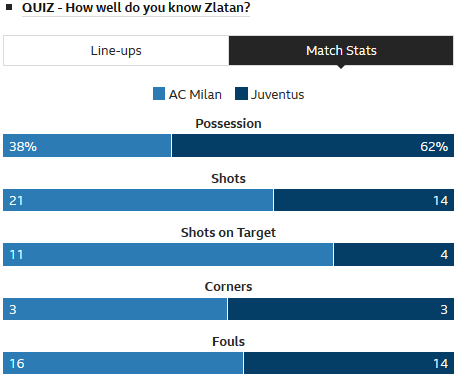The image size is (454, 376).
Task: Switch to the Line-ups tab
Action: point(116,51)
